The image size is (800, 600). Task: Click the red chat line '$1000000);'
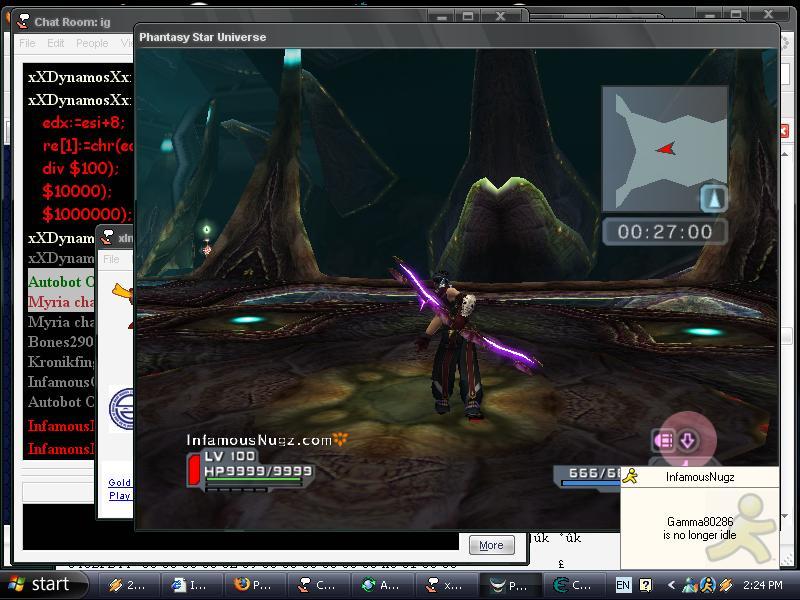87,214
